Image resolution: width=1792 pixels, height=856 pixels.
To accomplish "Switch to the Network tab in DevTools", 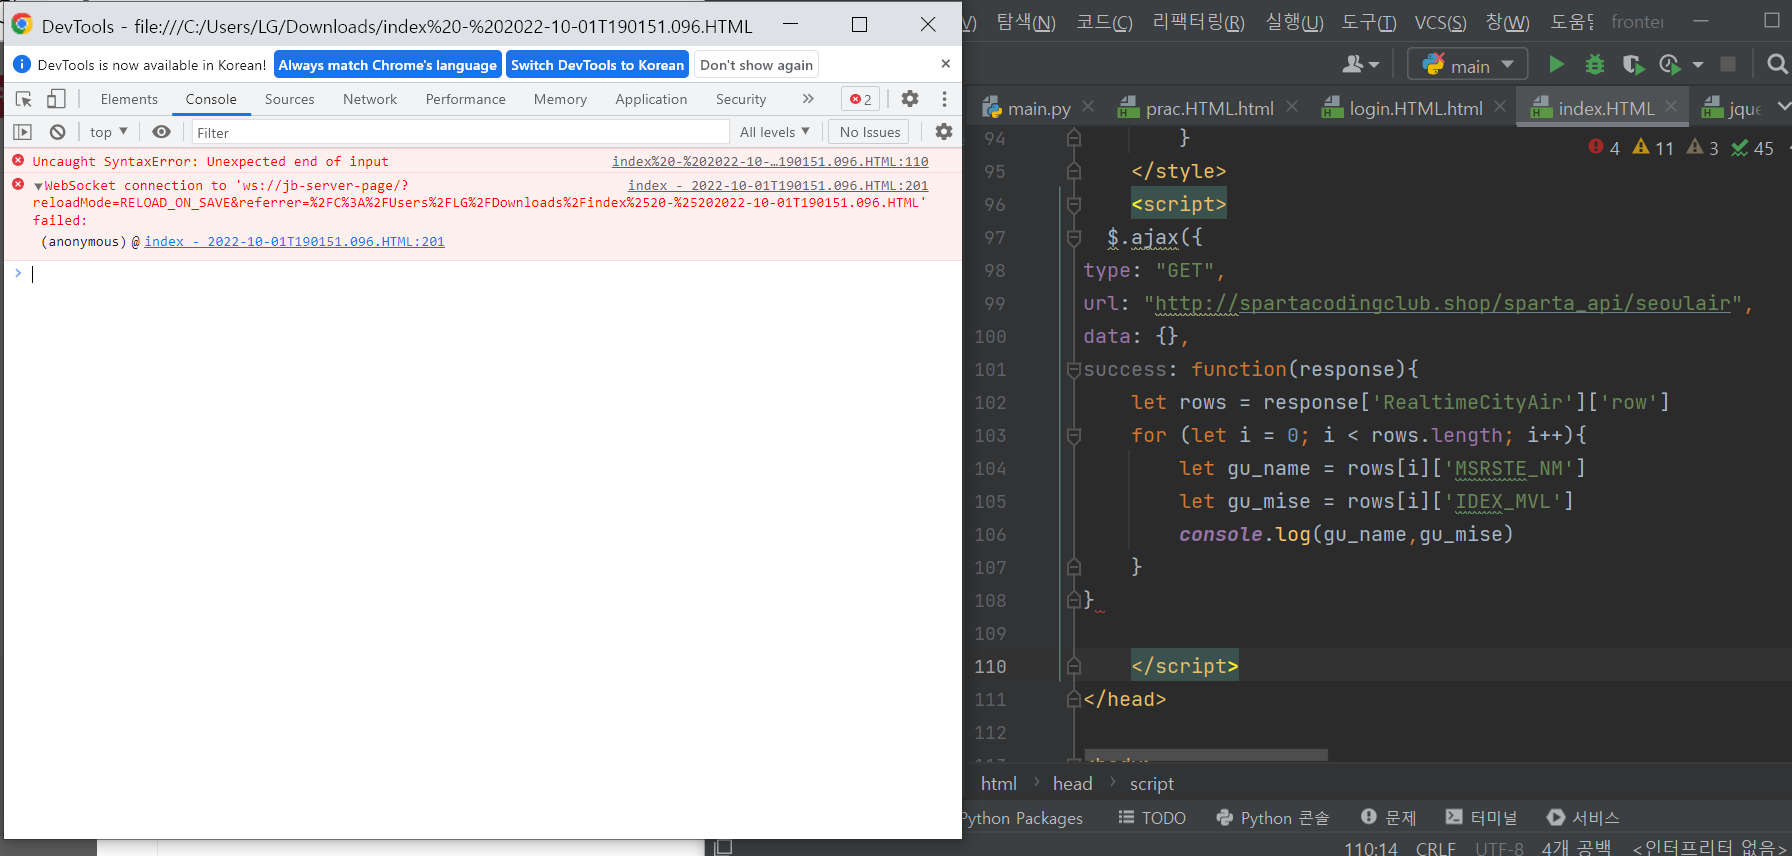I will pos(370,99).
